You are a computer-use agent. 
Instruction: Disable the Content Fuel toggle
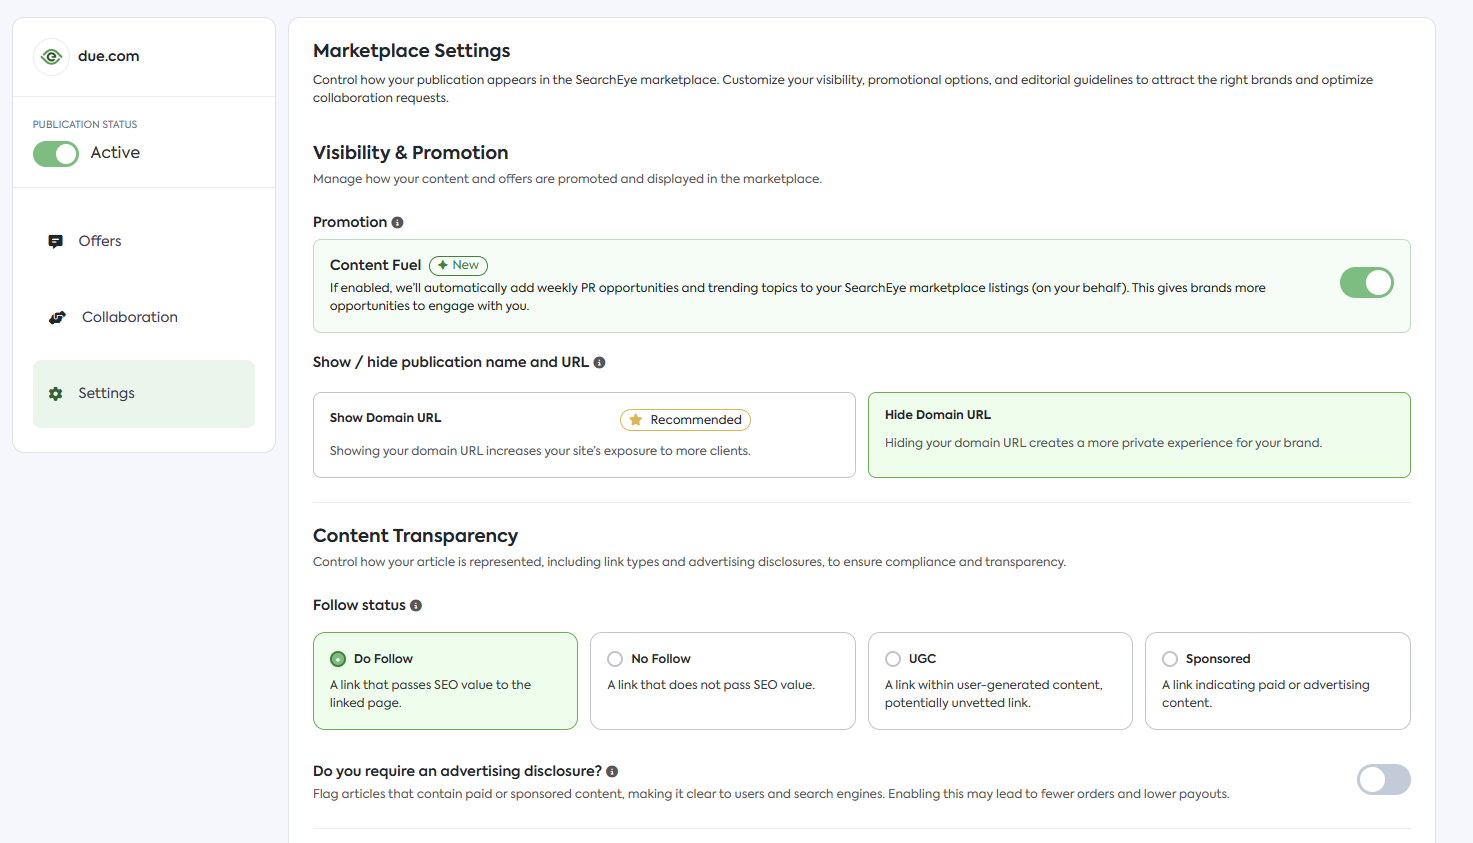coord(1366,283)
